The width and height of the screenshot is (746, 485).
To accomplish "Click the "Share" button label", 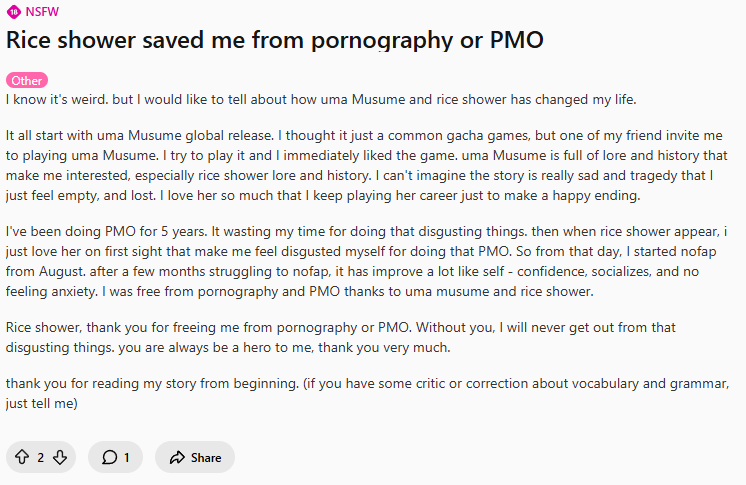I will (x=206, y=457).
